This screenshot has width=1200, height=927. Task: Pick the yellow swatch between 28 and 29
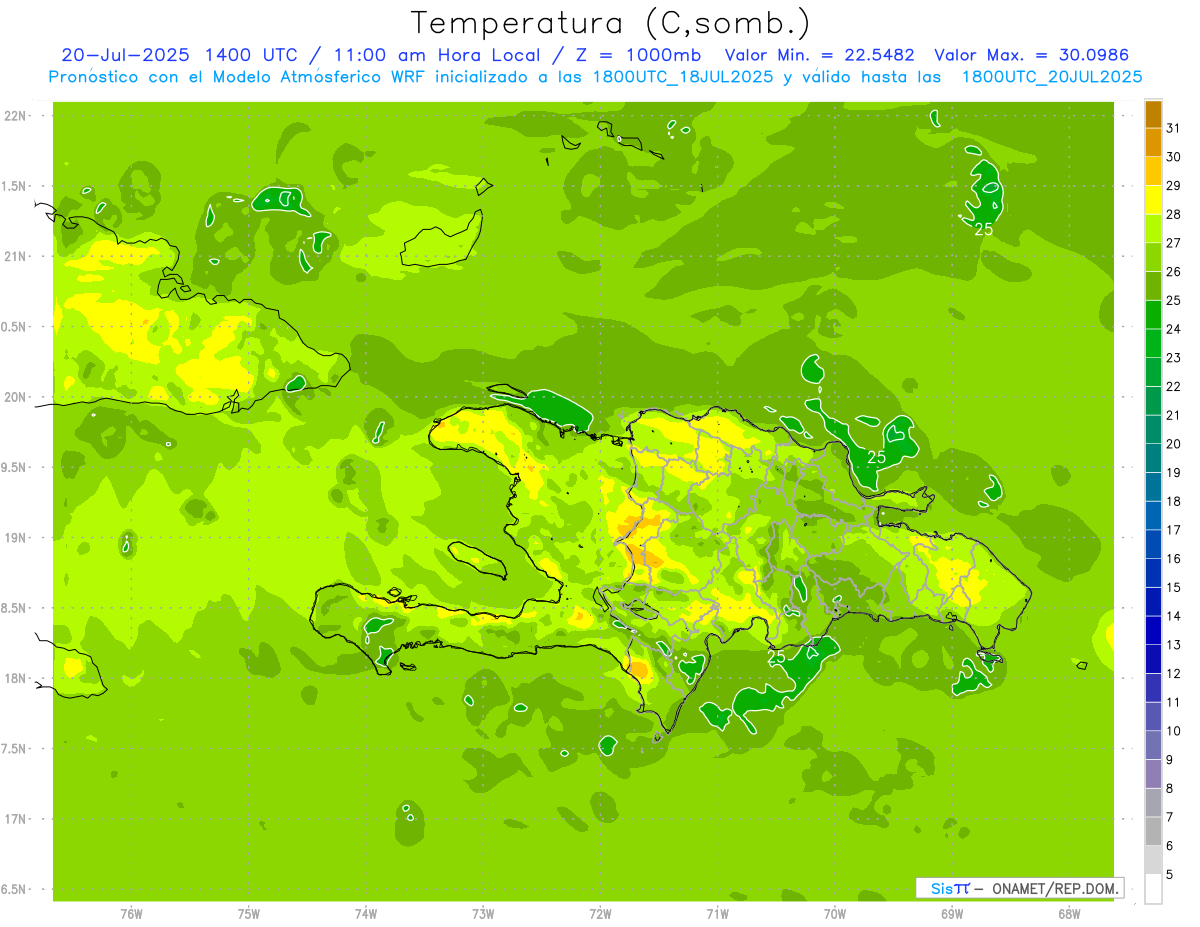coord(1153,200)
